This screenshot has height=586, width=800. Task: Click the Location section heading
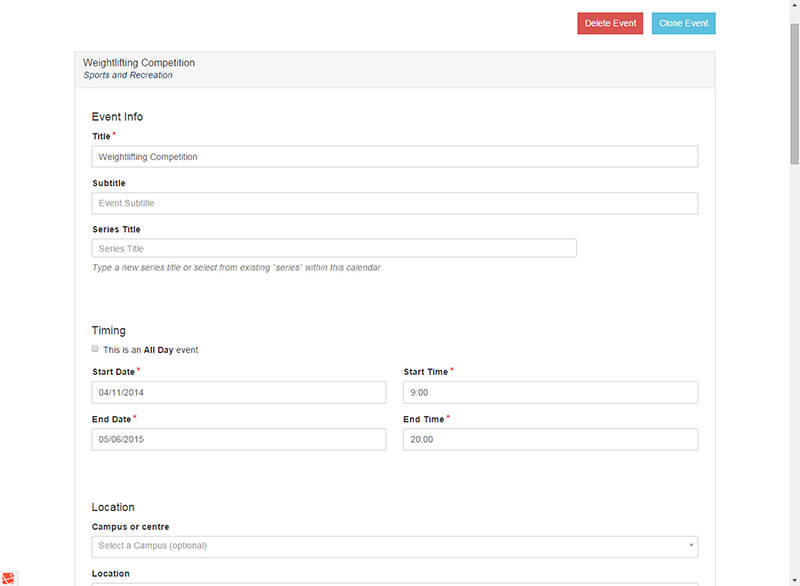[x=113, y=507]
